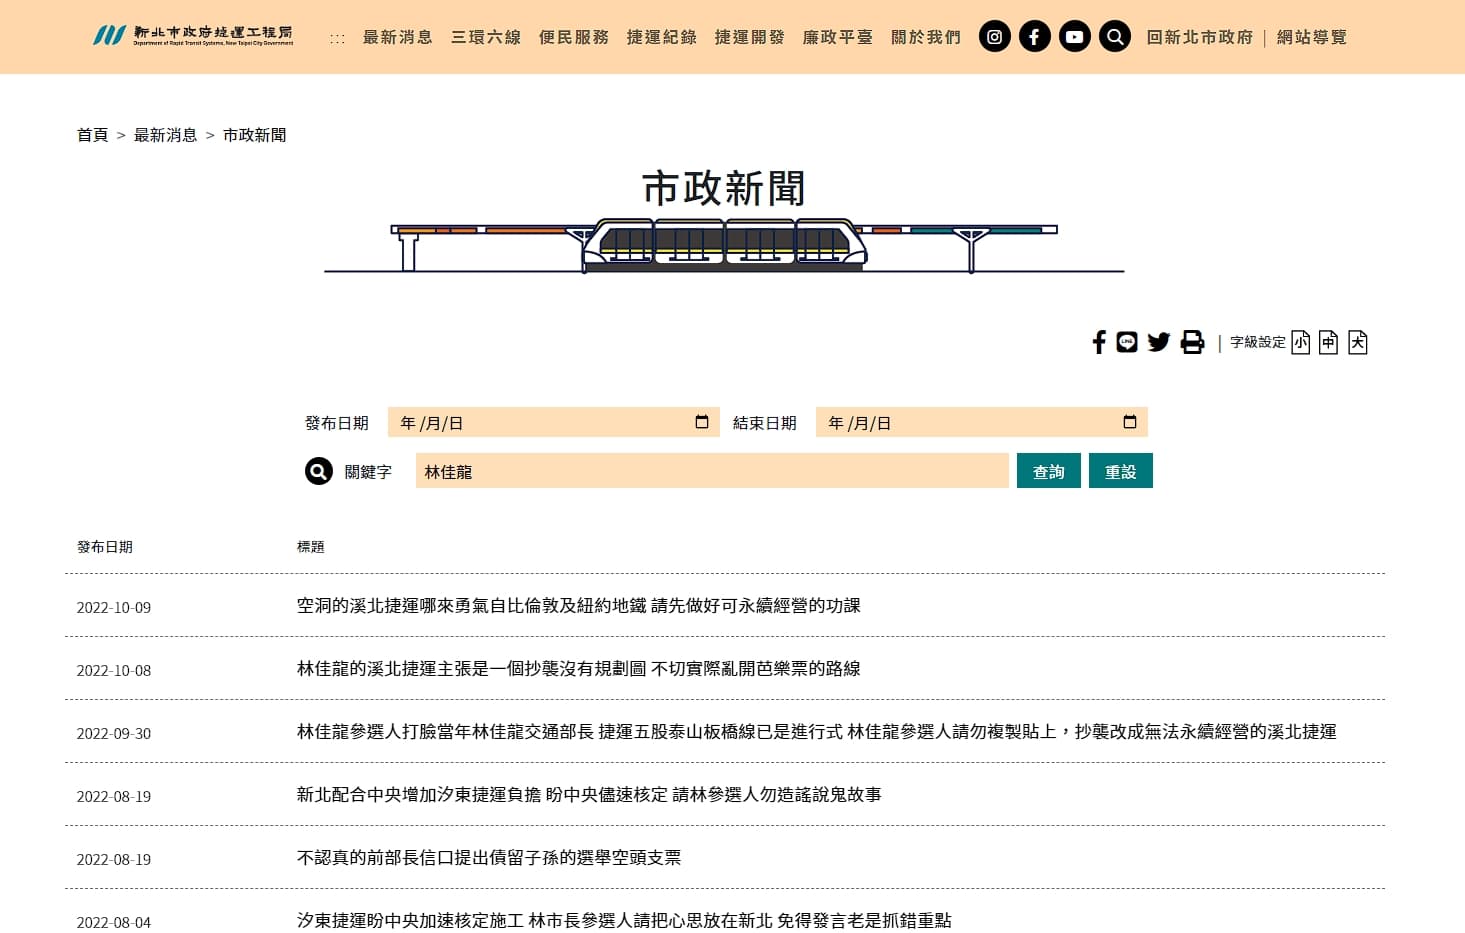Open news dated 2022-10-09 about 溪北捷運

point(579,606)
